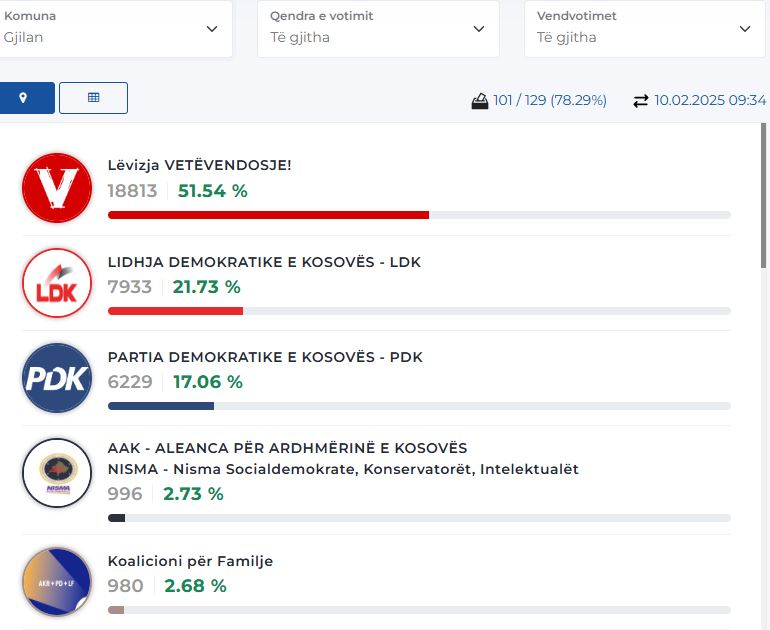Click the Koalicioni për Familje progress bar
The height and width of the screenshot is (630, 770).
tap(116, 610)
